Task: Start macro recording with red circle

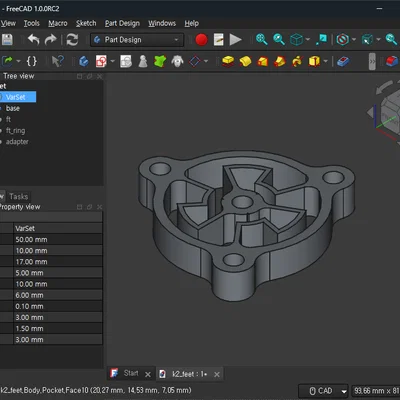Action: point(201,40)
